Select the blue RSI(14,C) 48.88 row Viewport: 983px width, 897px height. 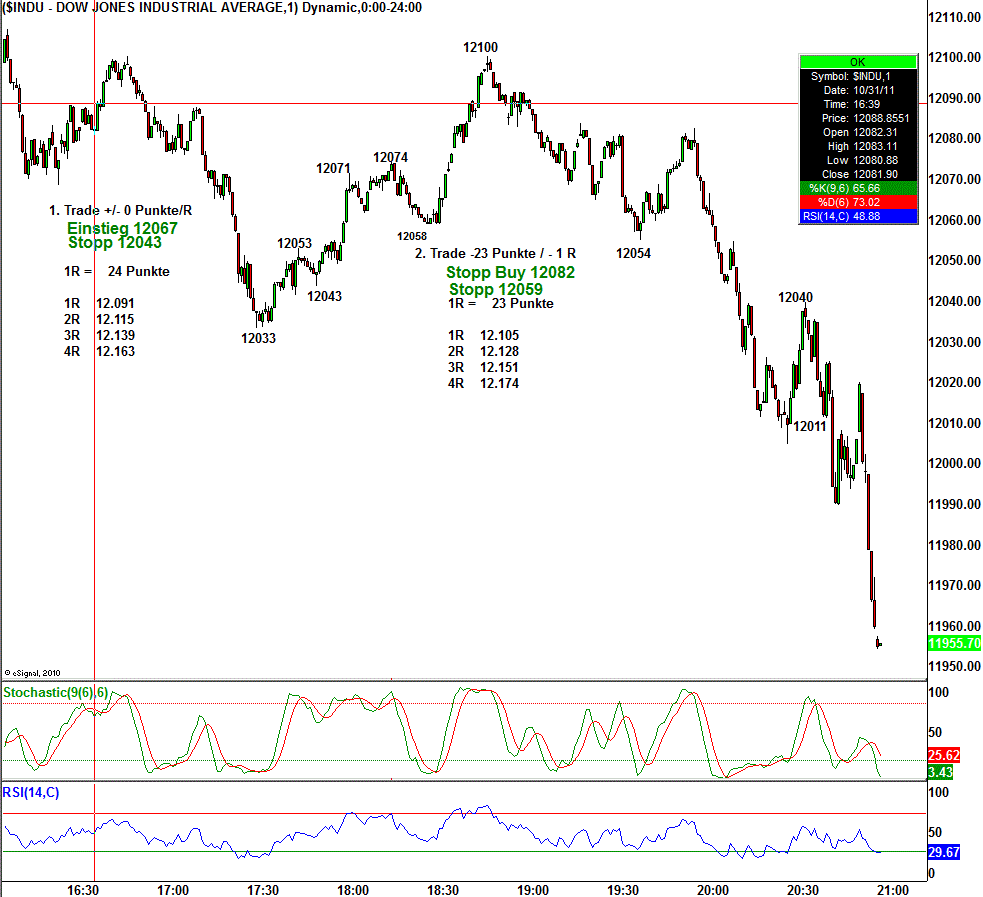click(857, 217)
